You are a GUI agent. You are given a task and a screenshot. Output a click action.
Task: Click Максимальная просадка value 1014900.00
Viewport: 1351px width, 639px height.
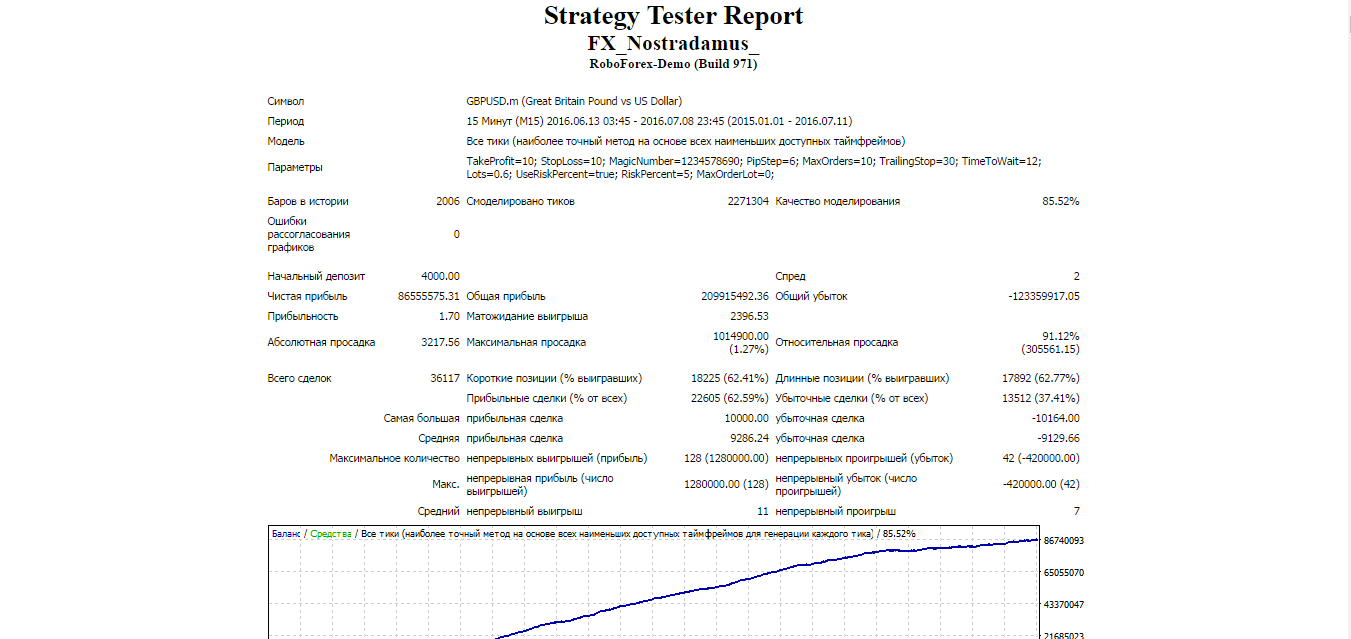741,336
